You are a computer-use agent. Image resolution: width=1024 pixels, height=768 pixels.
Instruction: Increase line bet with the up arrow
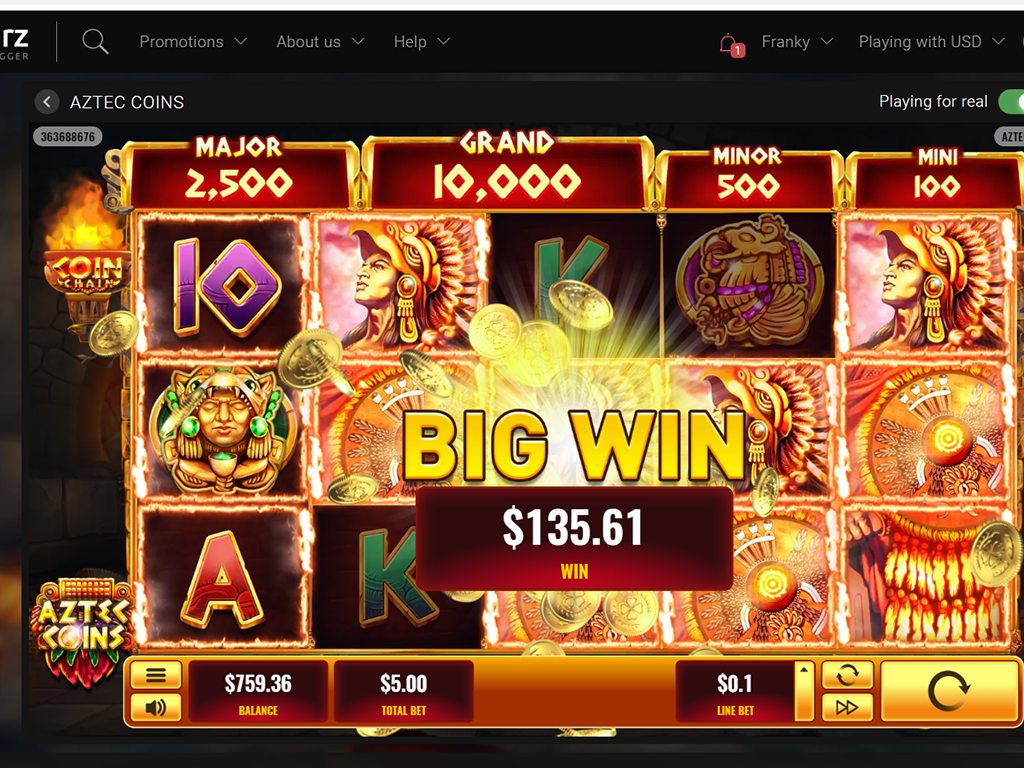click(x=804, y=671)
